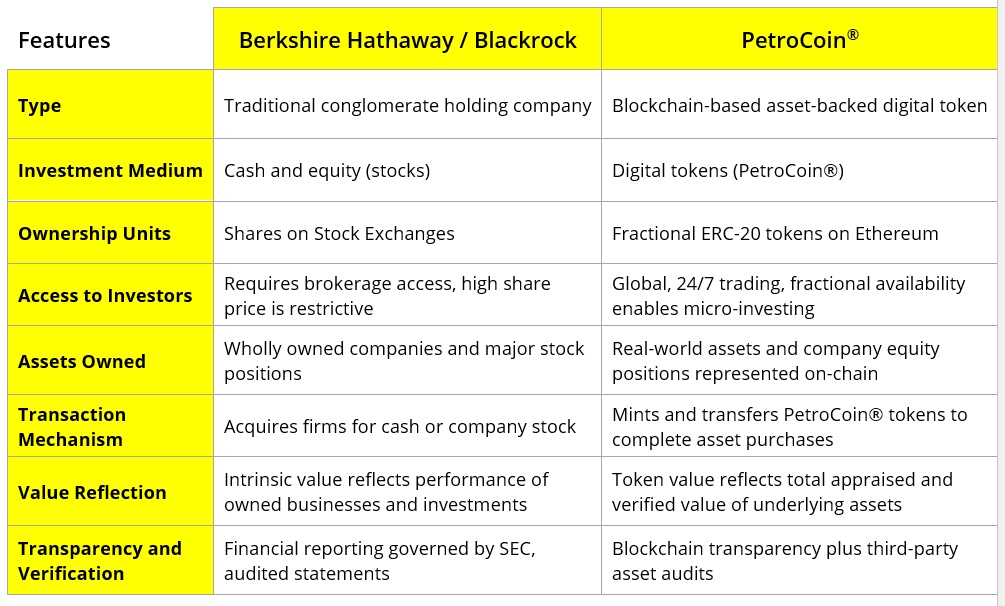Select the Berkshire Hathaway / Blackrock header
This screenshot has height=606, width=1005.
click(407, 40)
